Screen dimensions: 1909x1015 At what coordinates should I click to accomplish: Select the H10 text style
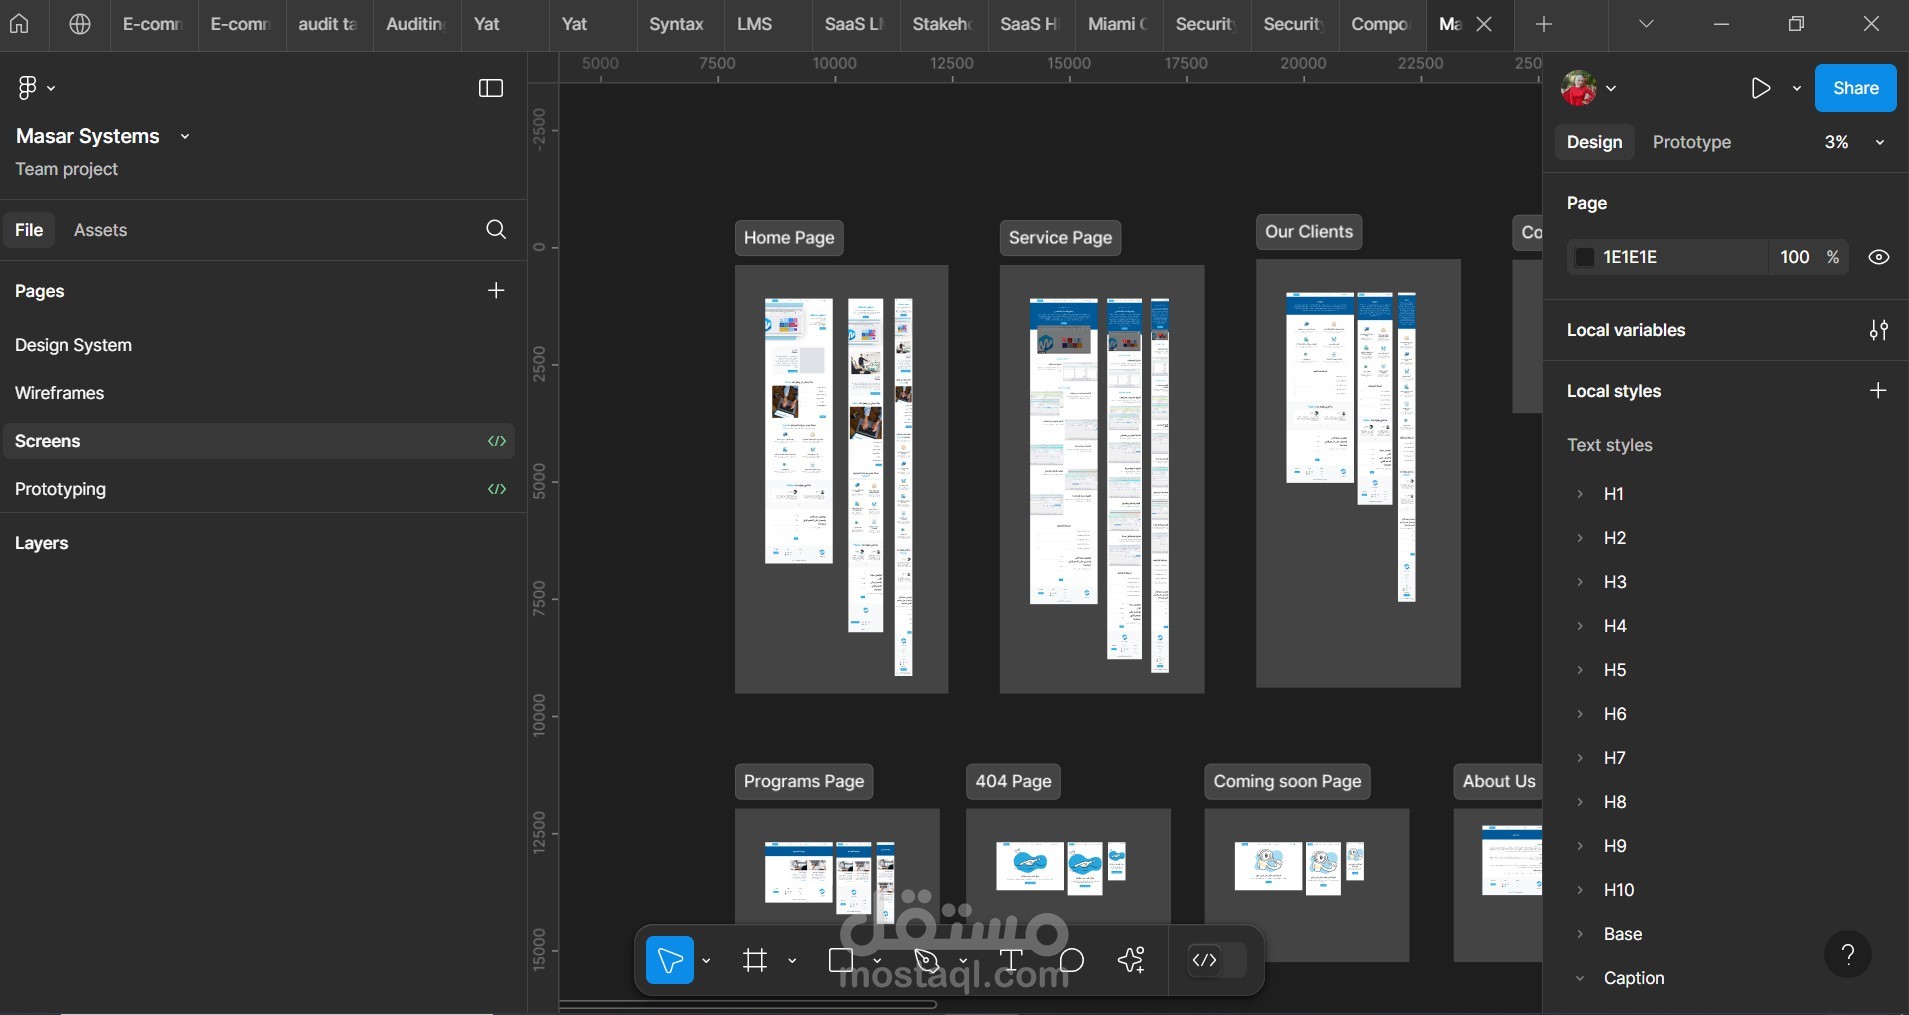1618,890
